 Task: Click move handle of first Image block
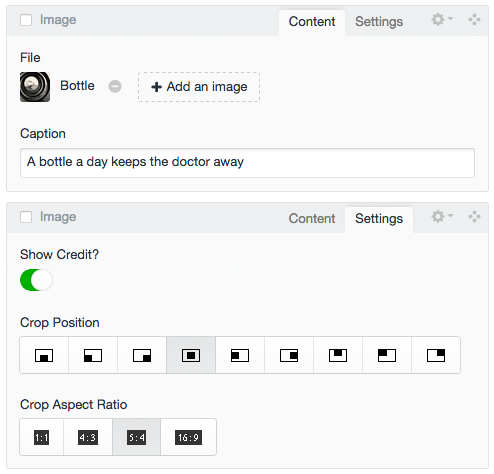474,20
